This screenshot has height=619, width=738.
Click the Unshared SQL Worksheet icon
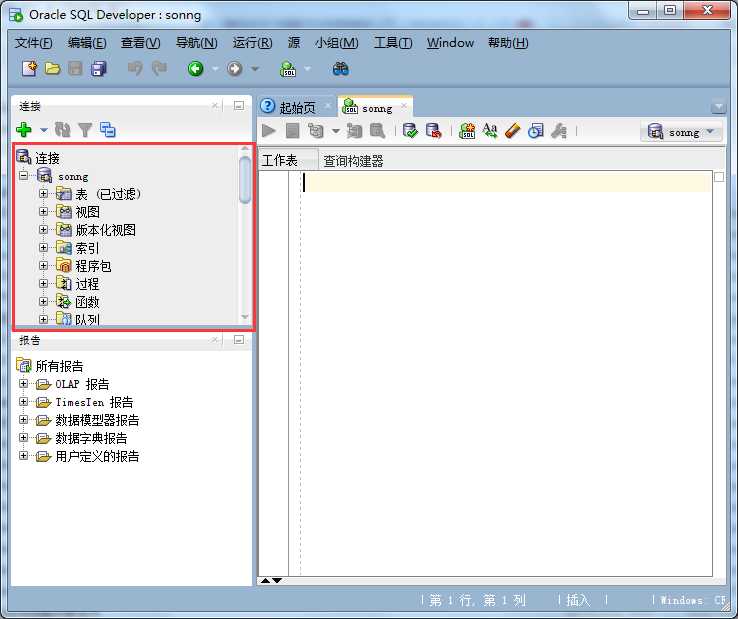click(467, 131)
